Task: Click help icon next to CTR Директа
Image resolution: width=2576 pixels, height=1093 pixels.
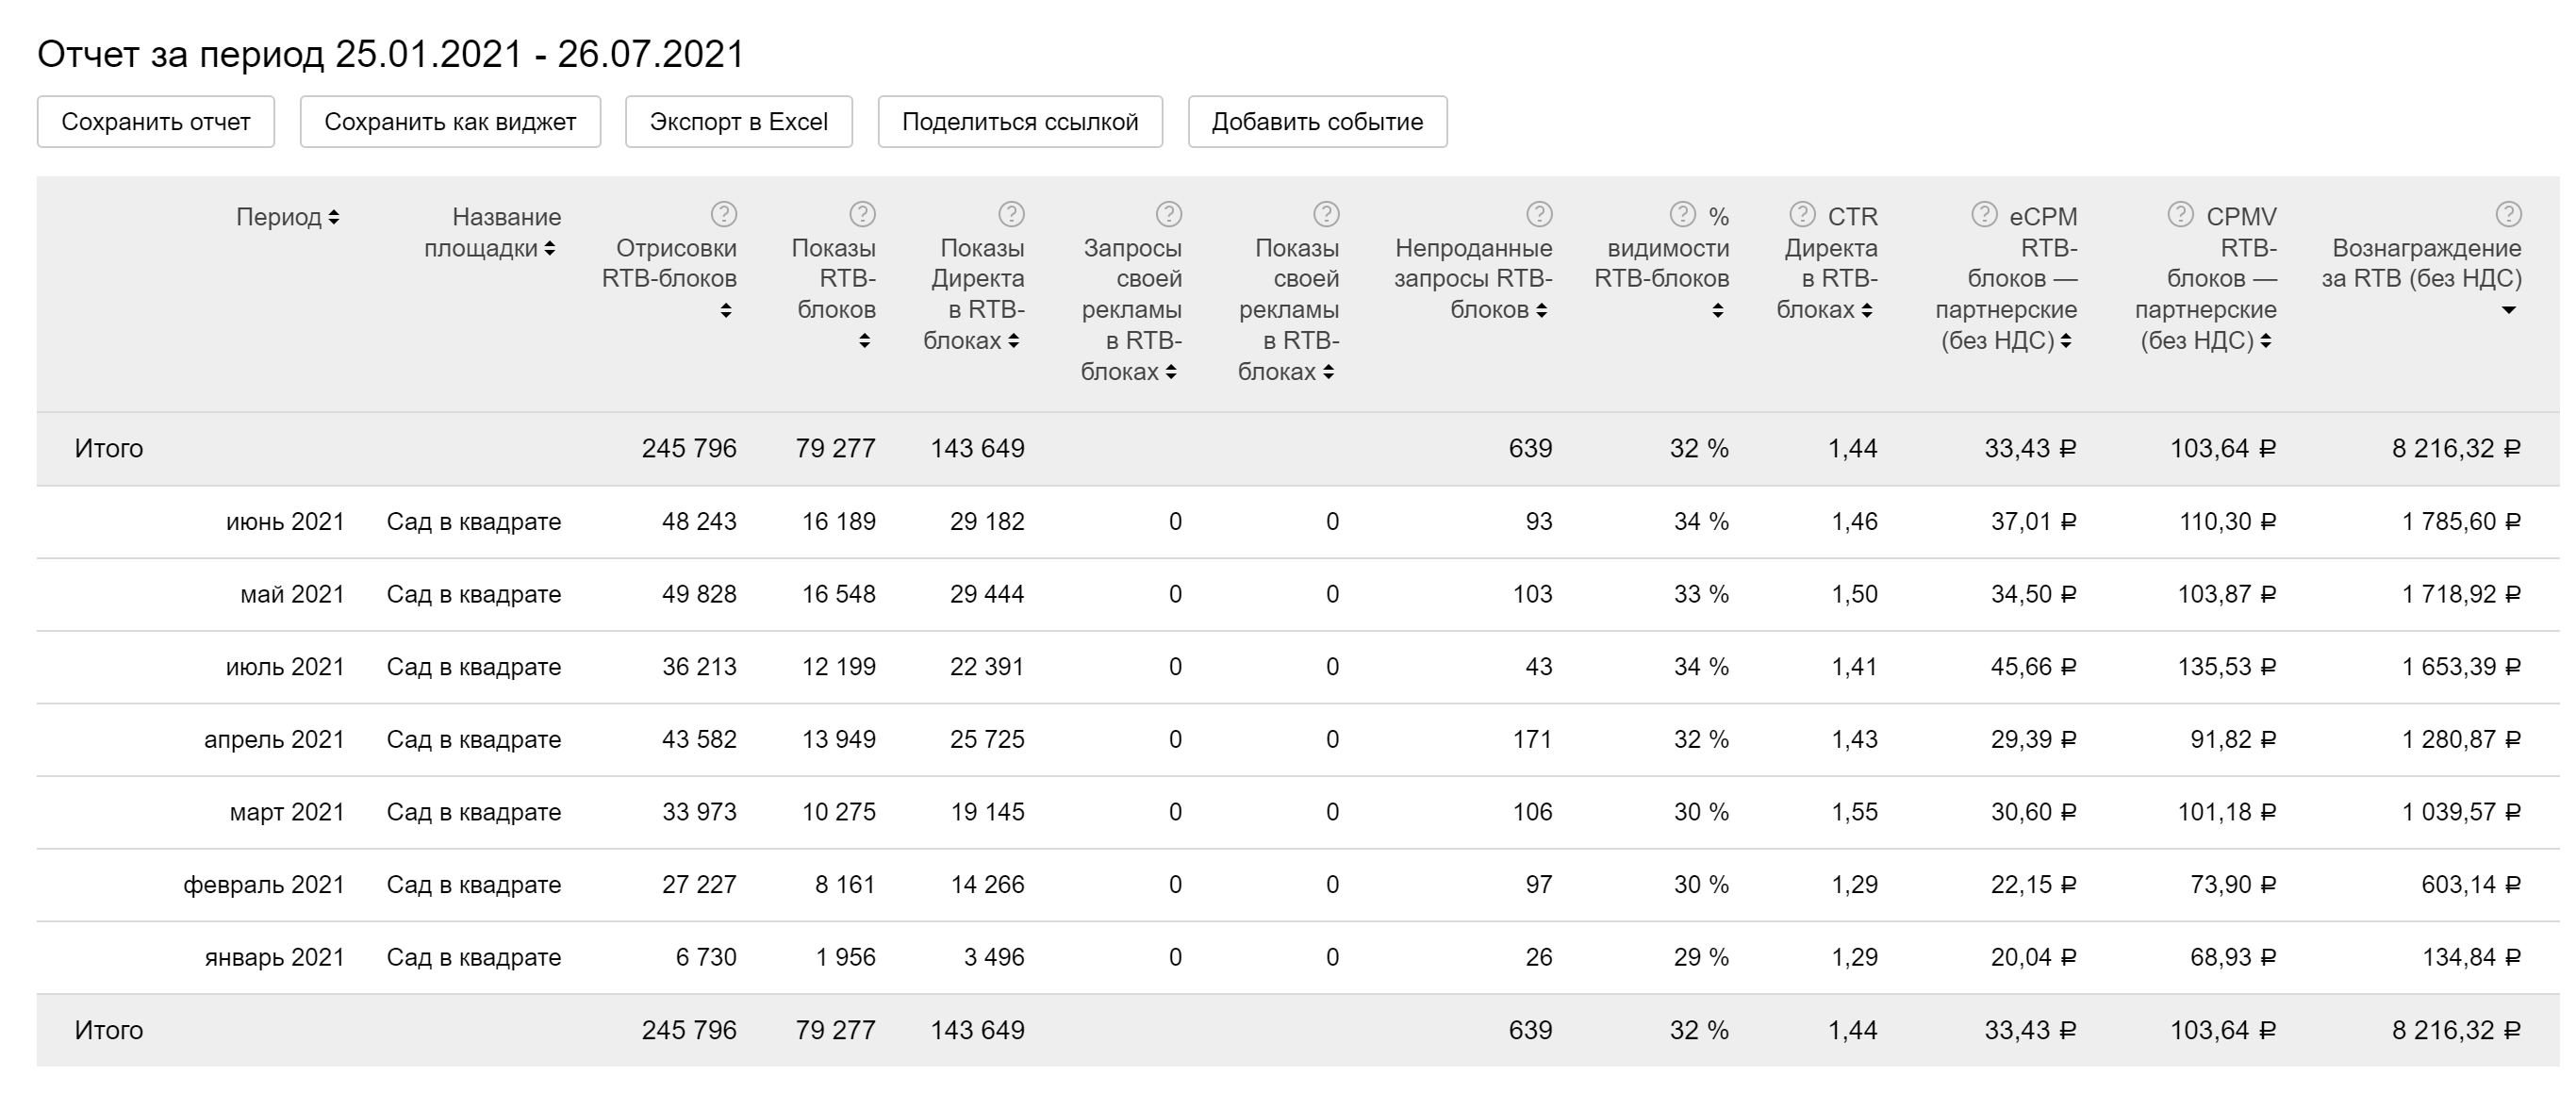Action: pyautogui.click(x=1802, y=214)
